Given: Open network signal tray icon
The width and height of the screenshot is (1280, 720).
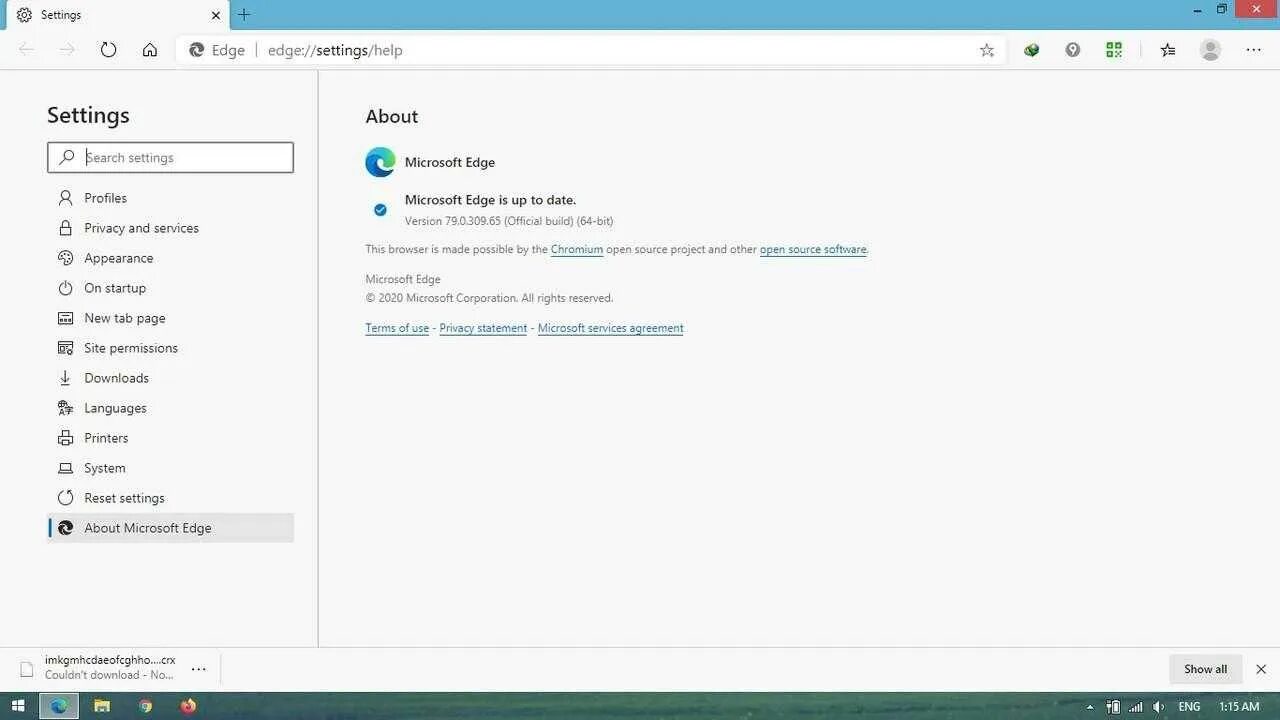Looking at the screenshot, I should click(x=1135, y=707).
